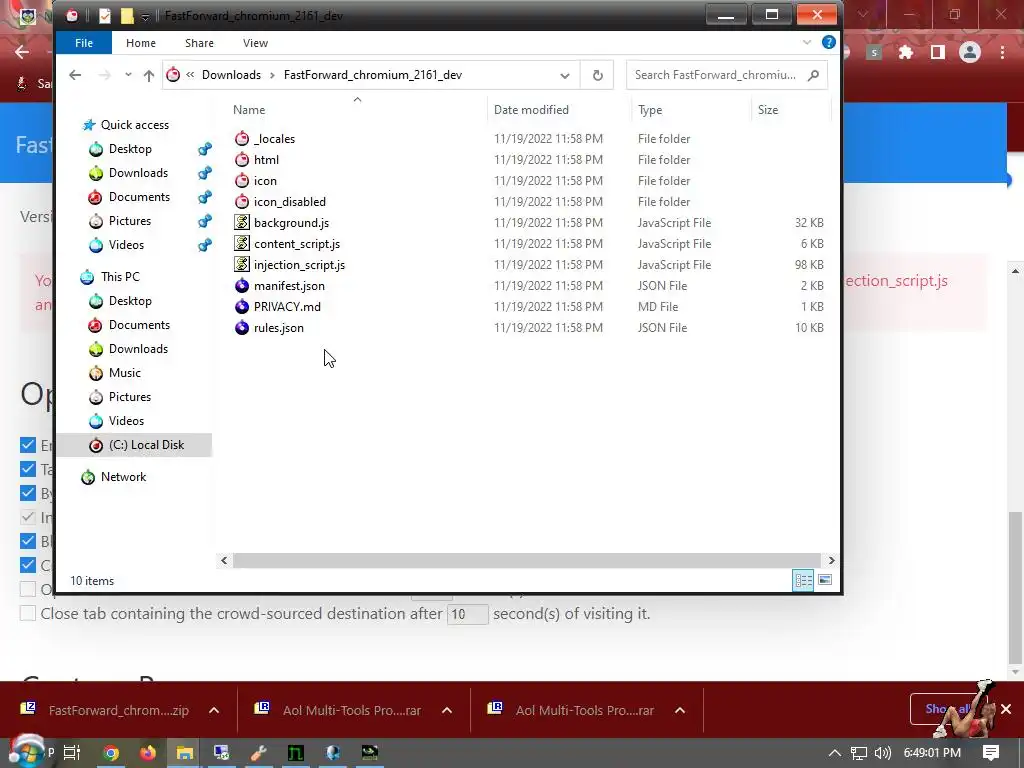Click Downloads in address breadcrumb
Screen dimensions: 1024x768
point(231,75)
